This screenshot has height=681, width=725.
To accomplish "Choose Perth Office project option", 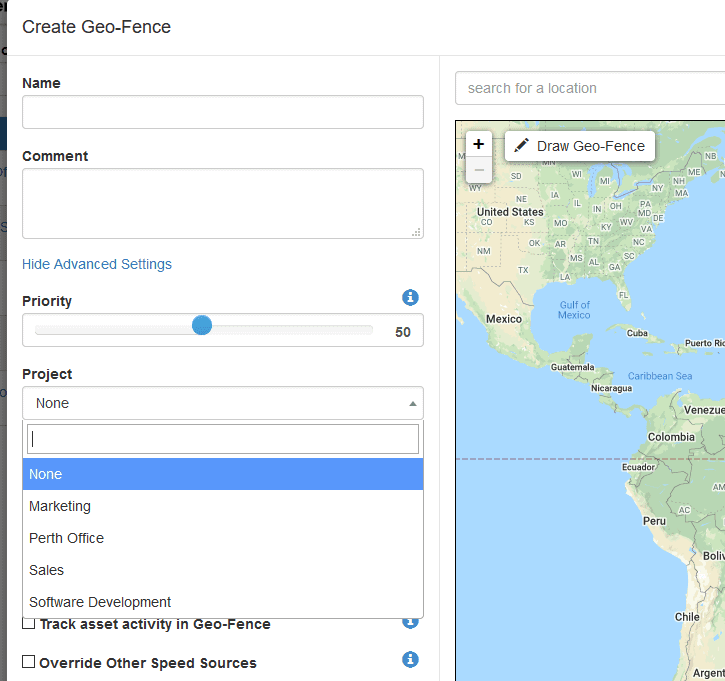I will click(x=223, y=538).
